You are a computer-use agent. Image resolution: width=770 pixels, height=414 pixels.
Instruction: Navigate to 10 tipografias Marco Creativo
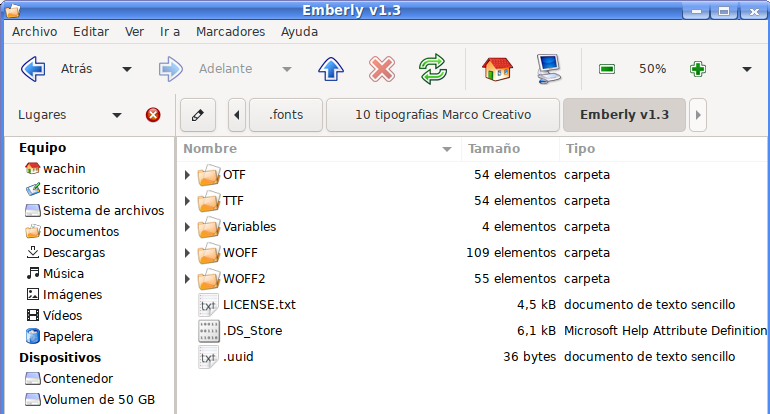tap(443, 115)
